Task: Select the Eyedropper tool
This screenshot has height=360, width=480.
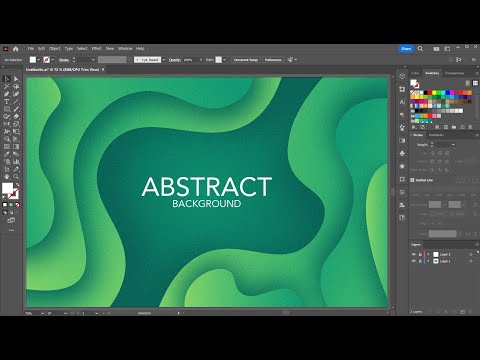Action: click(x=7, y=154)
